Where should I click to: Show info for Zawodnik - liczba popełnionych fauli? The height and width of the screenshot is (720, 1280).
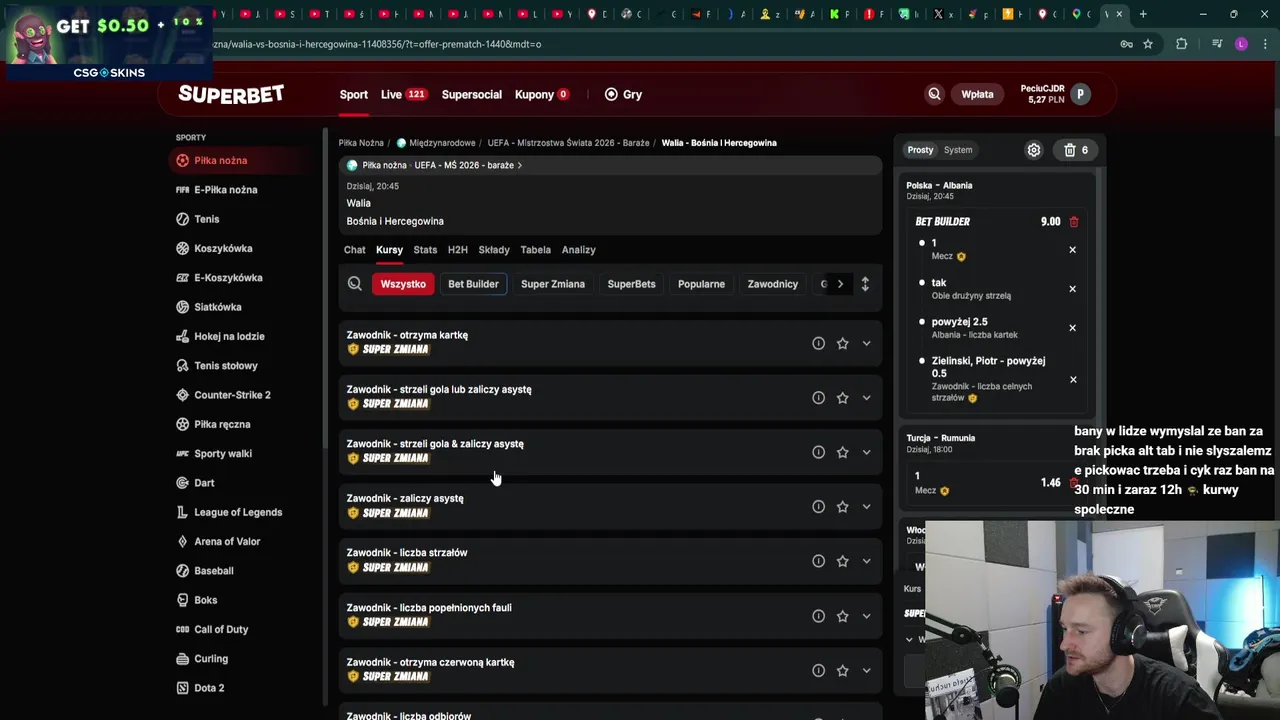coord(818,616)
